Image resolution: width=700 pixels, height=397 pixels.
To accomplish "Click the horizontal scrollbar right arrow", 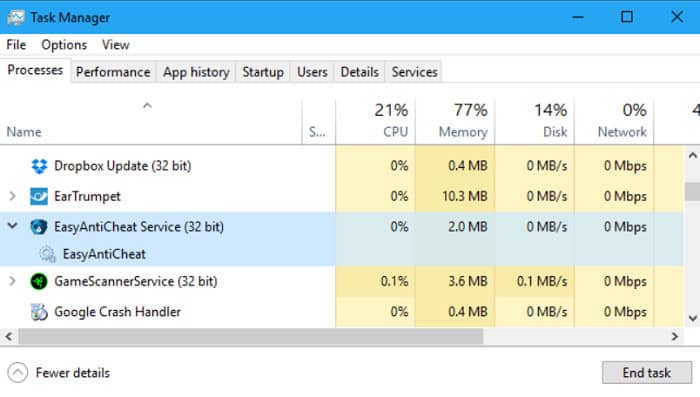I will 675,337.
